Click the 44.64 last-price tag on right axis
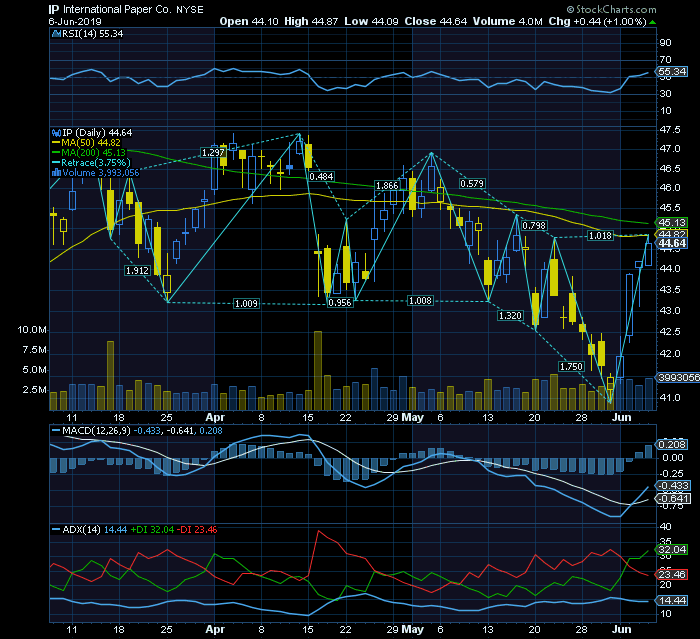Viewport: 700px width, 639px height. (672, 243)
